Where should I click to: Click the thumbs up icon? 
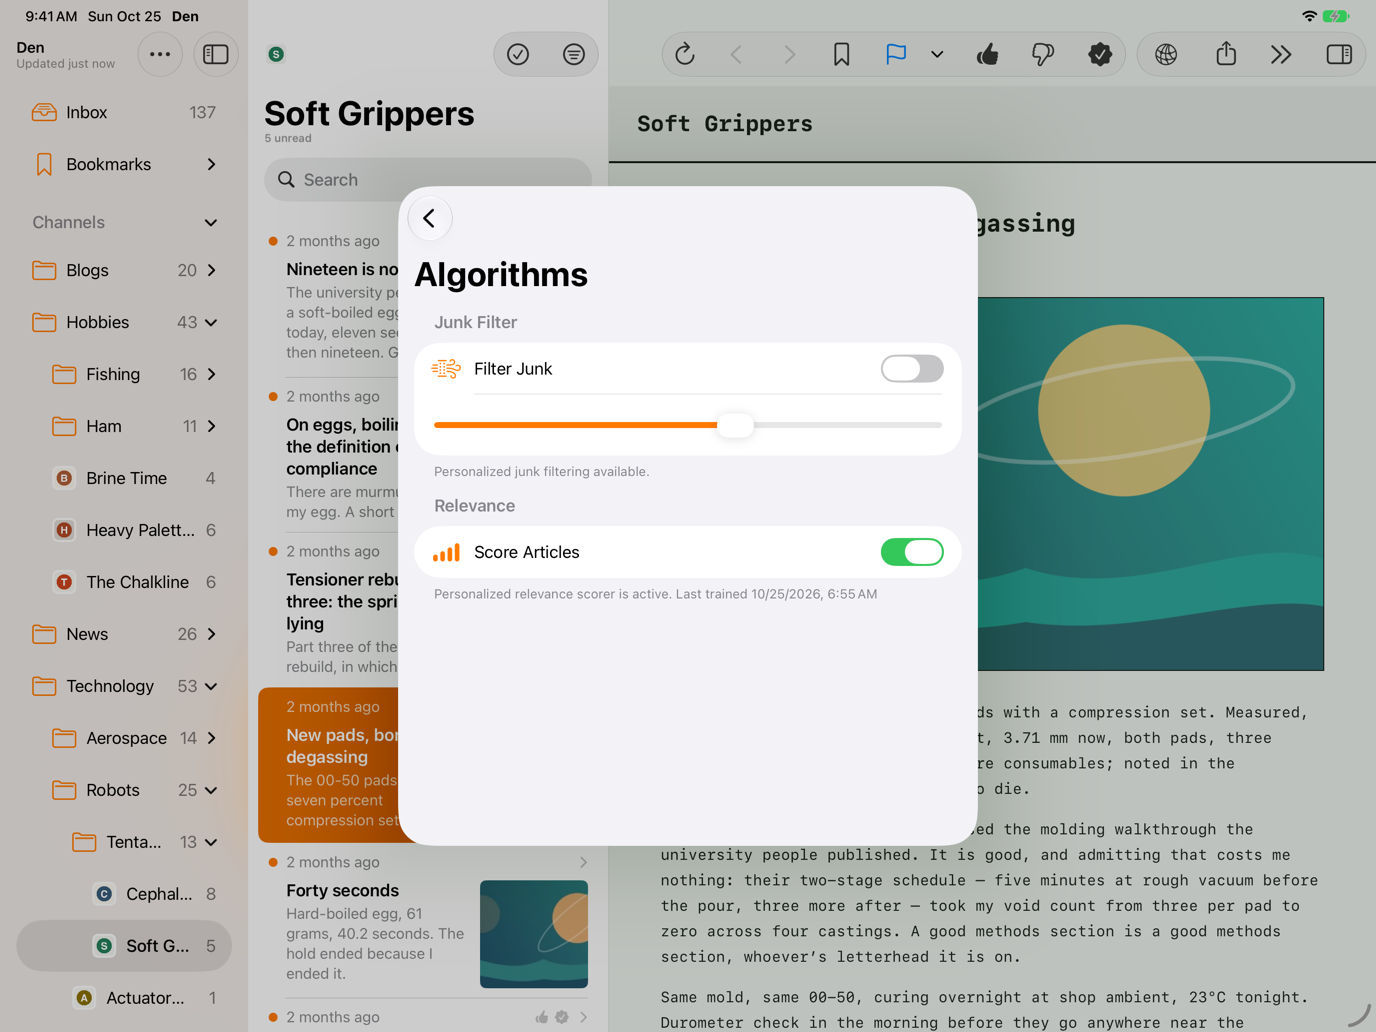pyautogui.click(x=988, y=54)
